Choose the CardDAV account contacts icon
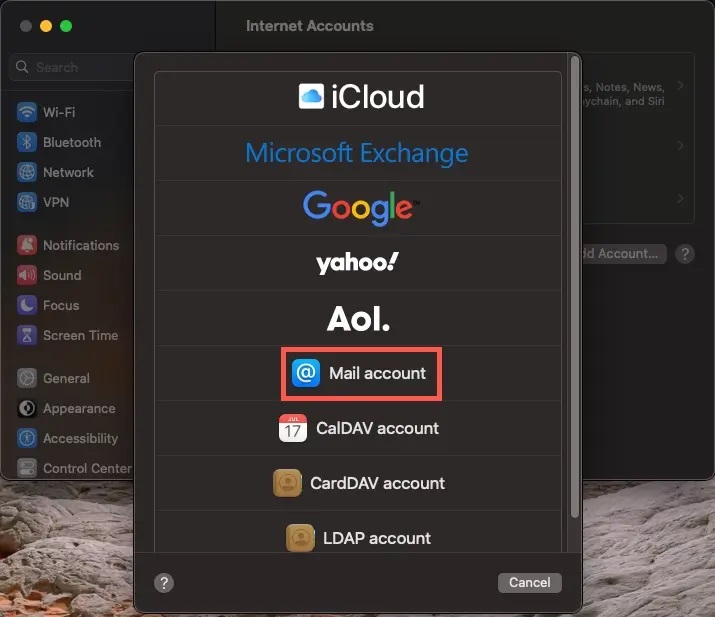Viewport: 715px width, 617px height. (x=287, y=483)
